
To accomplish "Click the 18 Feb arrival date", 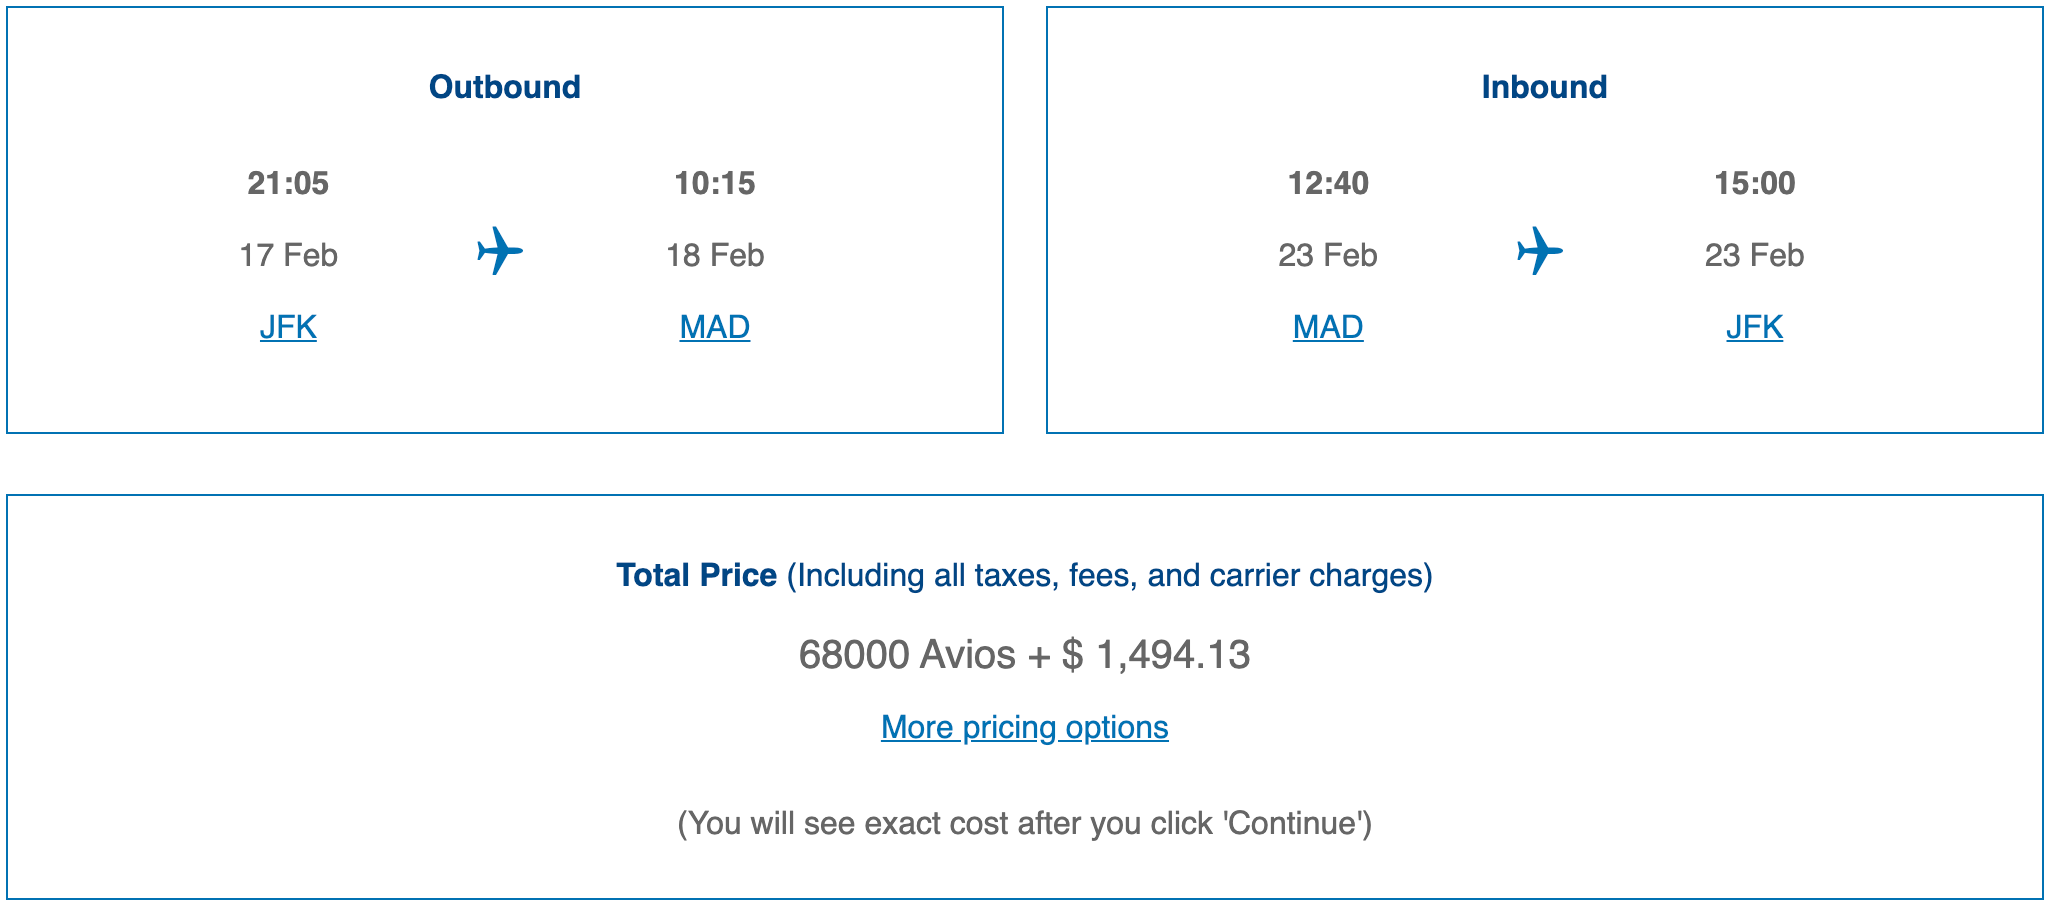I will click(x=715, y=255).
